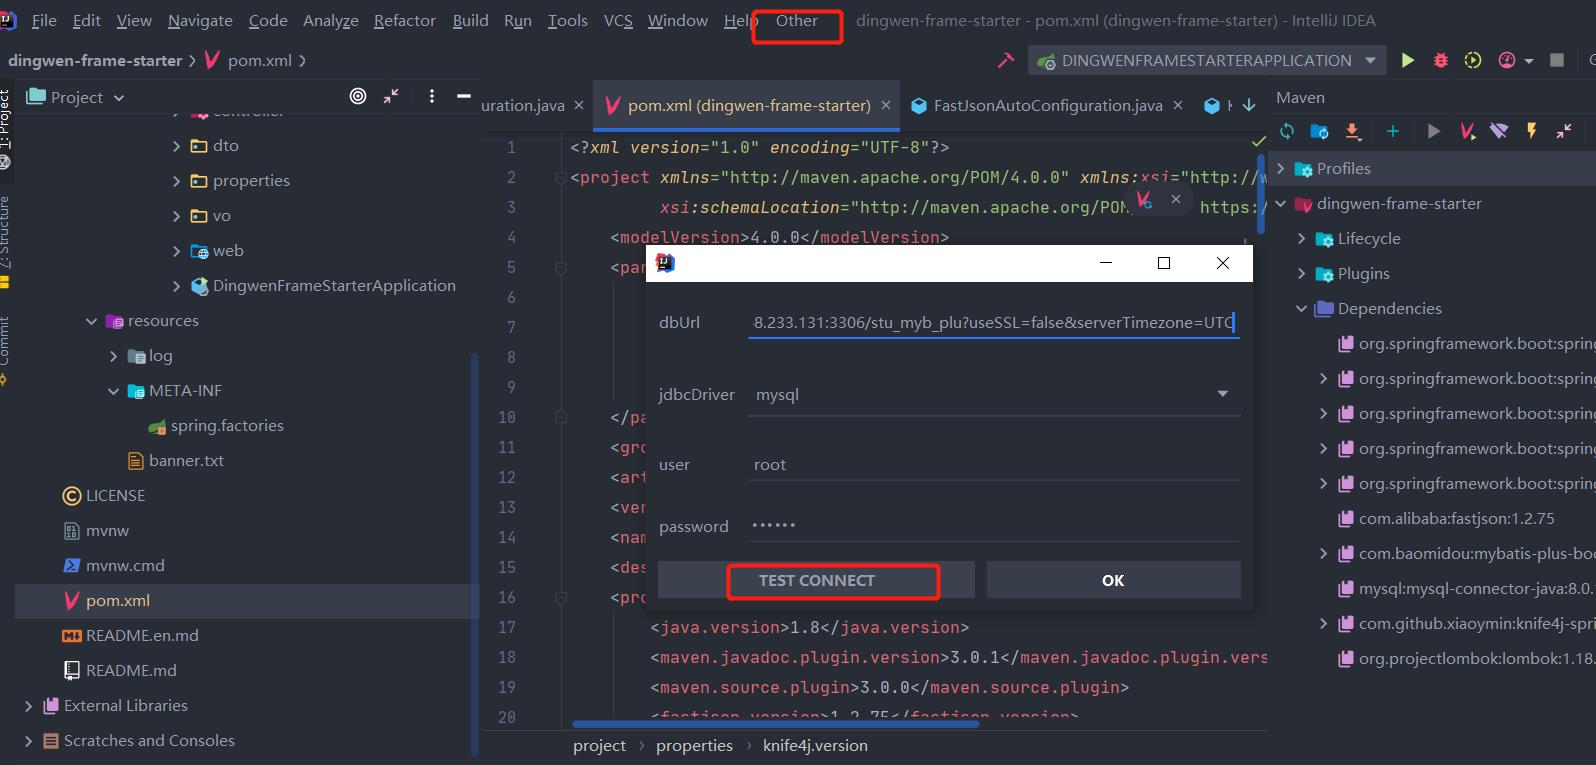This screenshot has height=765, width=1596.
Task: Open the File menu
Action: [44, 20]
